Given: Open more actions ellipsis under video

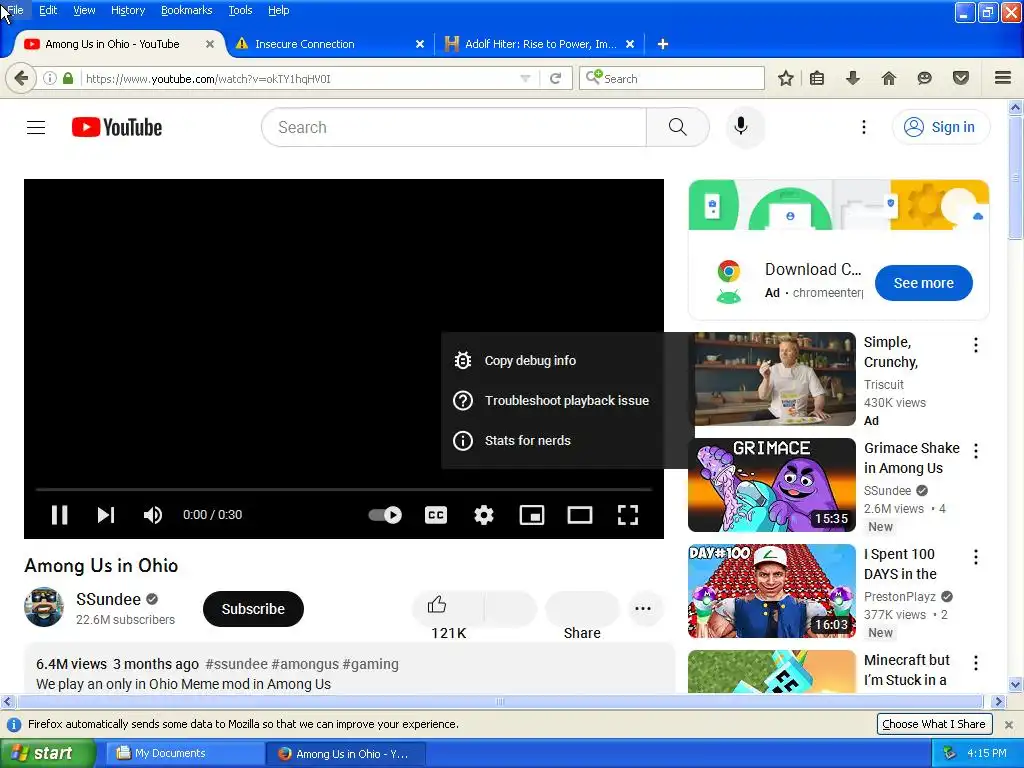Looking at the screenshot, I should coord(643,608).
